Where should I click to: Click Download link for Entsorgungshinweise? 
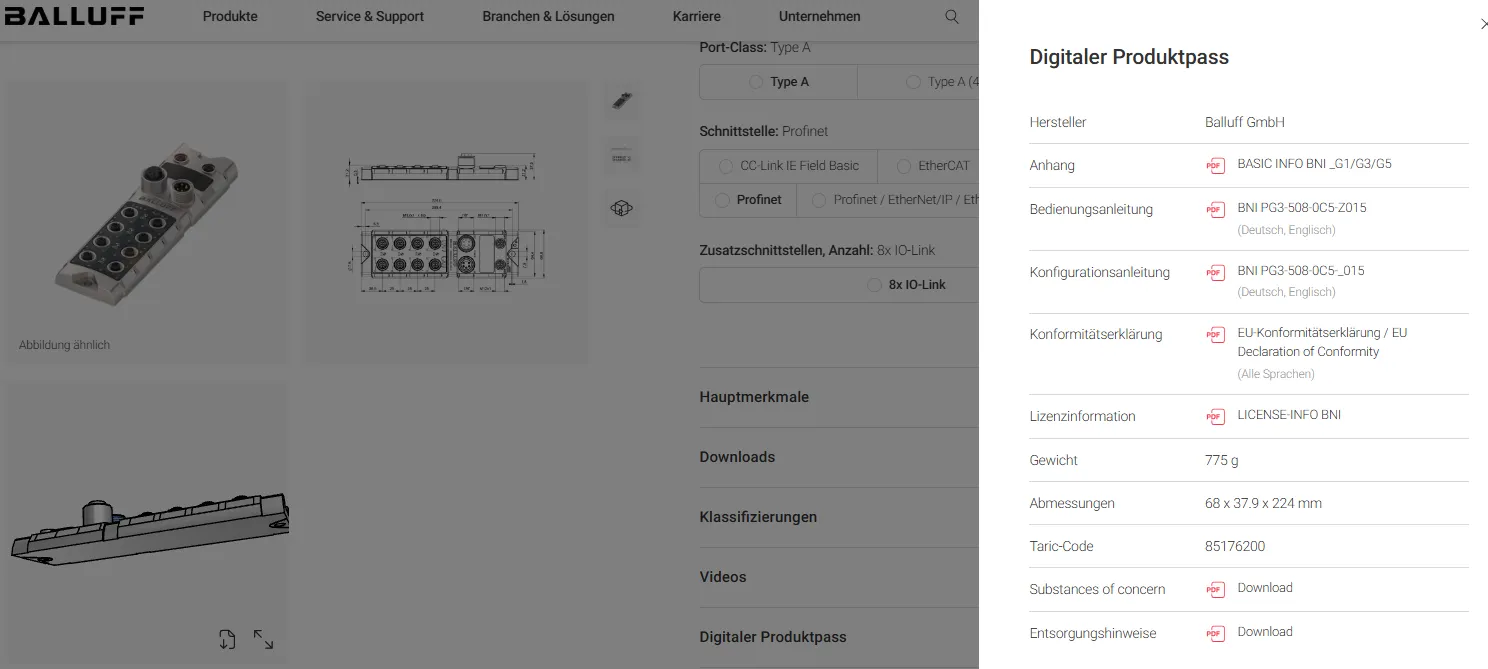click(1264, 632)
